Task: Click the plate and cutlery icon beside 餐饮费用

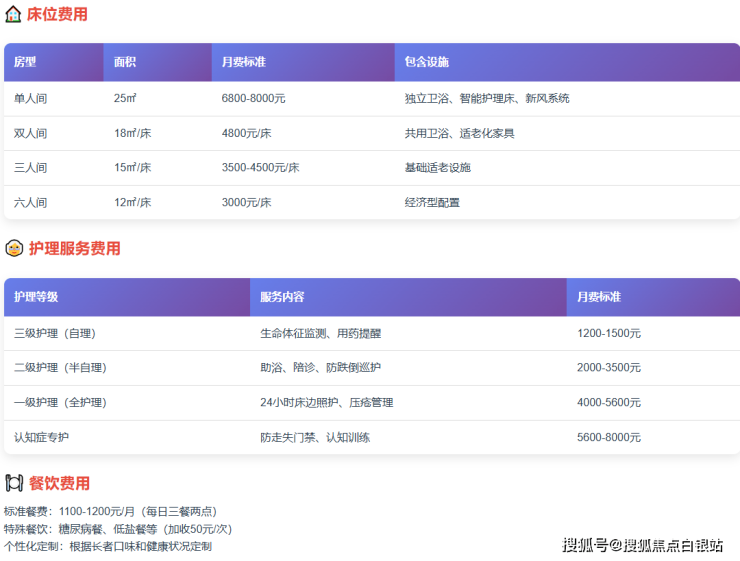Action: tap(14, 484)
